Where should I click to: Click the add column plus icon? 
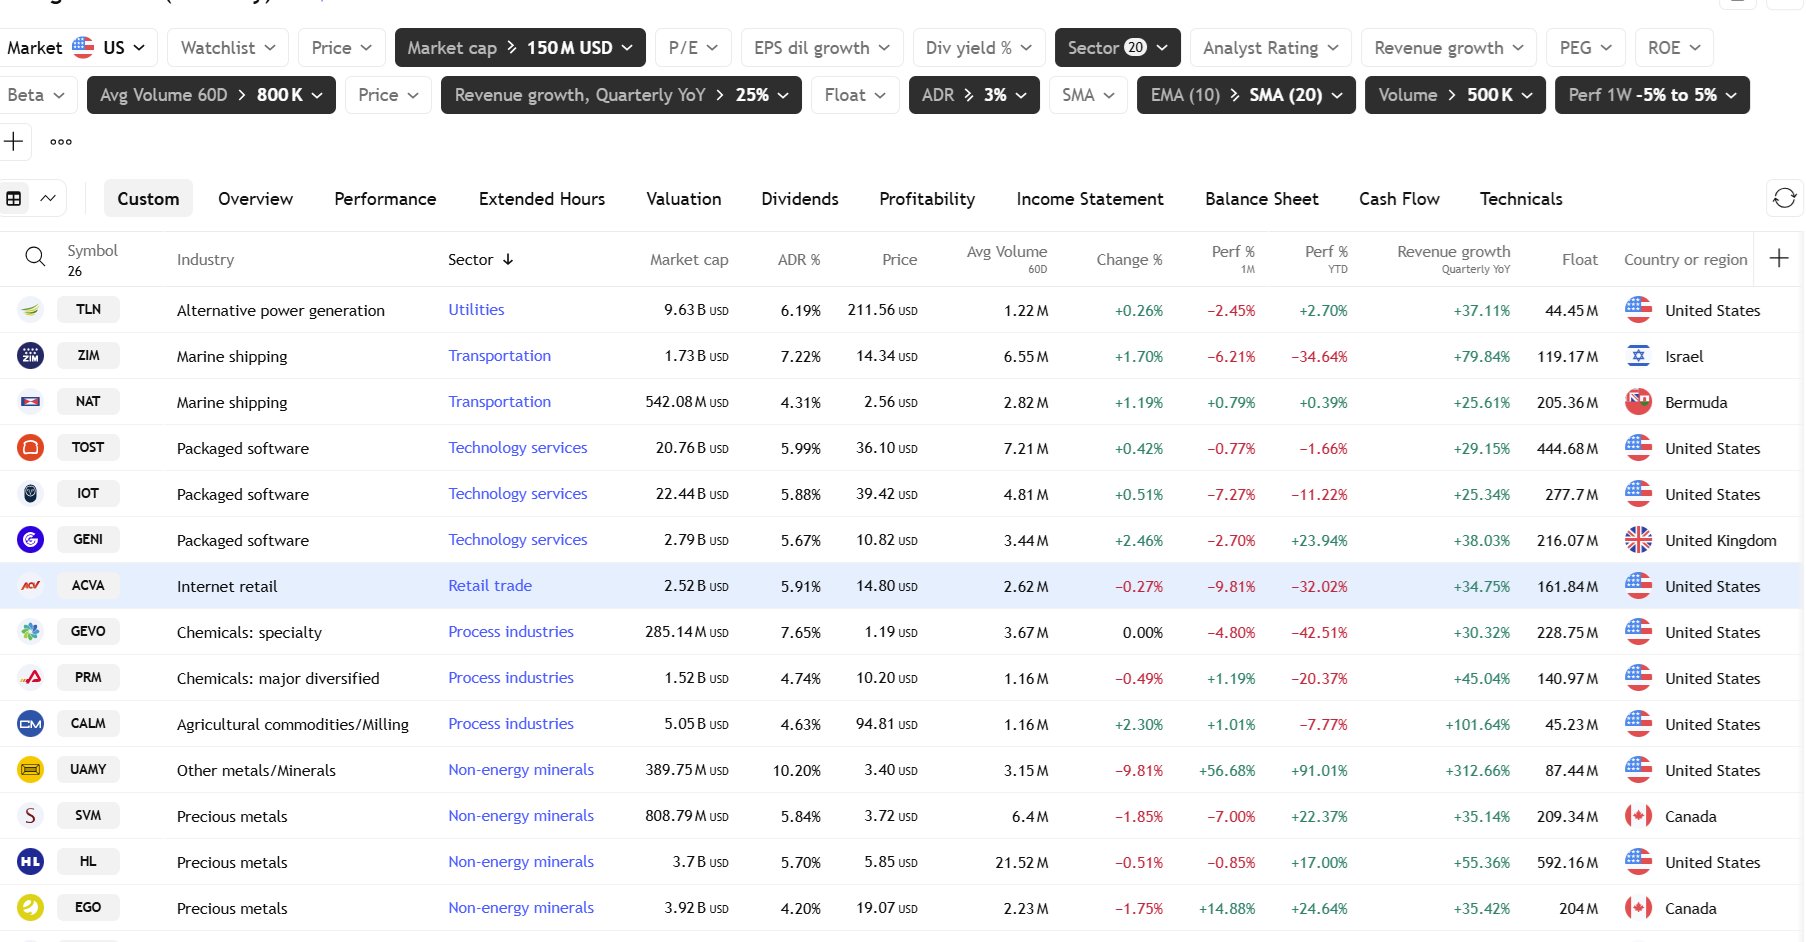click(x=1779, y=259)
